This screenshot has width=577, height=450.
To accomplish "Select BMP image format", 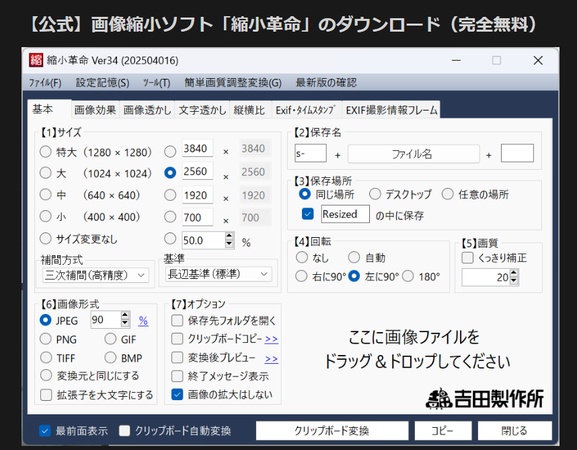I will [110, 357].
